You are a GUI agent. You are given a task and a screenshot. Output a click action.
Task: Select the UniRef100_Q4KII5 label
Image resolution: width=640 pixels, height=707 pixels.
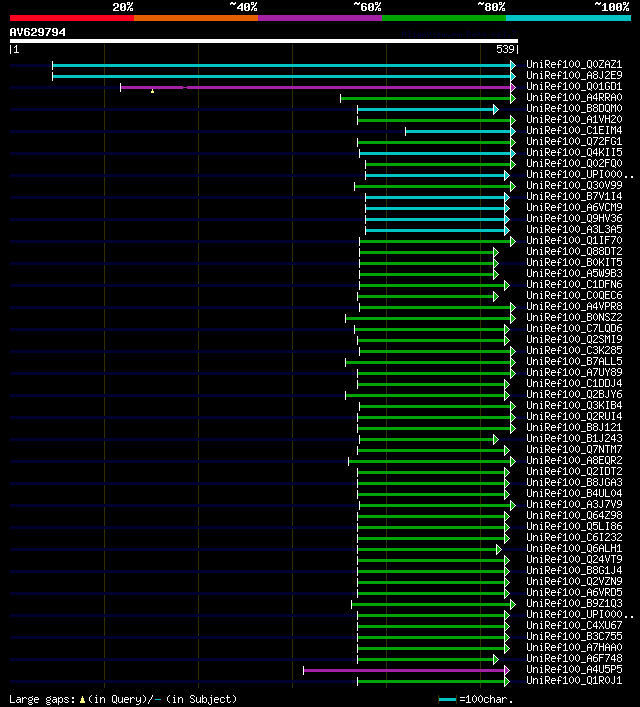pyautogui.click(x=574, y=152)
